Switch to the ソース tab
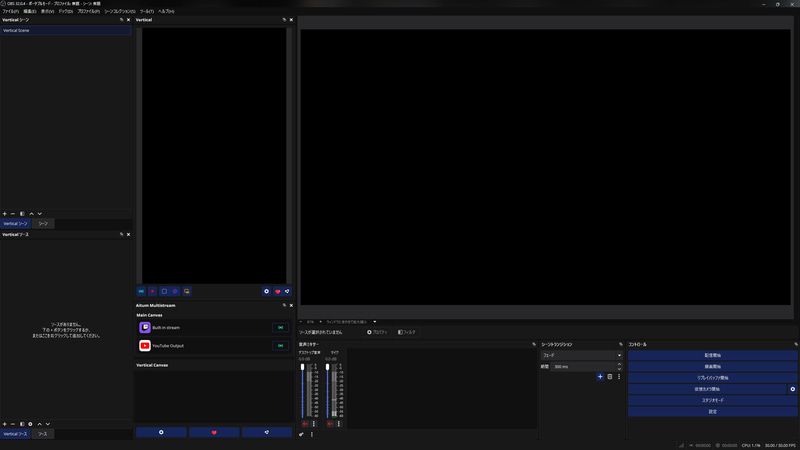Screen dimensions: 800x450 (42, 434)
